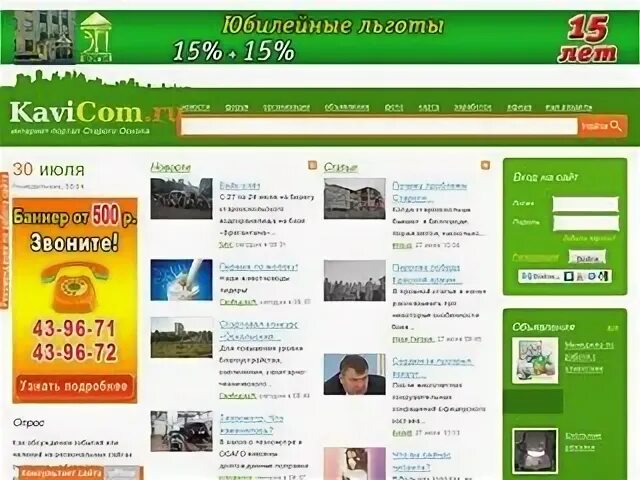
Task: Focus the login (Логин) input field
Action: click(586, 204)
